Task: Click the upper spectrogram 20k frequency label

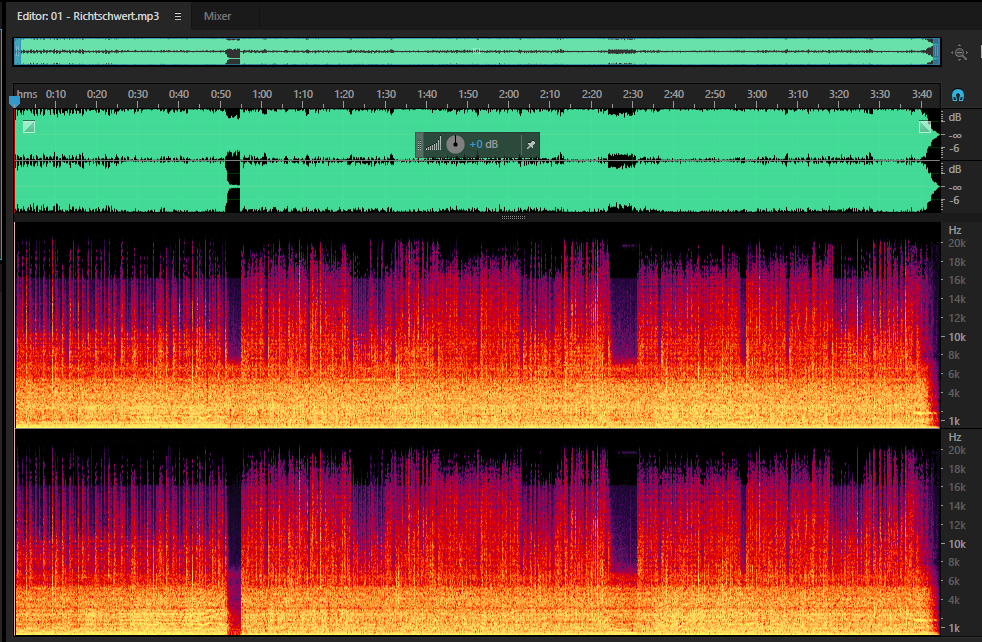Action: pos(956,243)
